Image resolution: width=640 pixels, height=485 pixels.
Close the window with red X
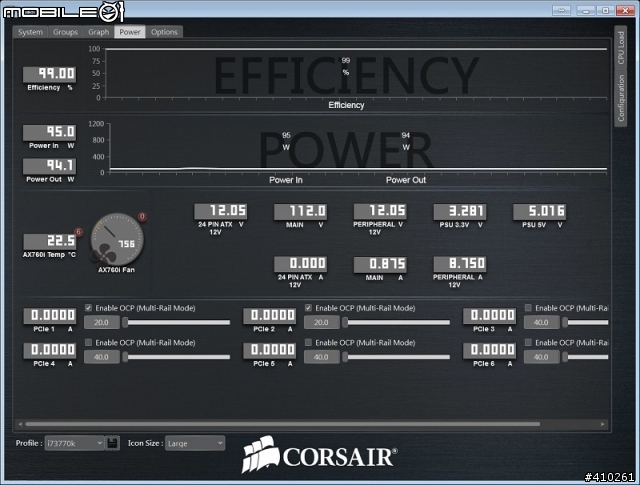pyautogui.click(x=625, y=10)
